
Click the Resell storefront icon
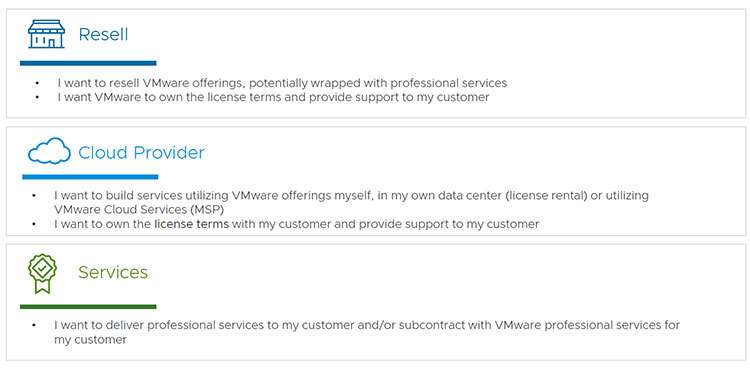[x=46, y=34]
